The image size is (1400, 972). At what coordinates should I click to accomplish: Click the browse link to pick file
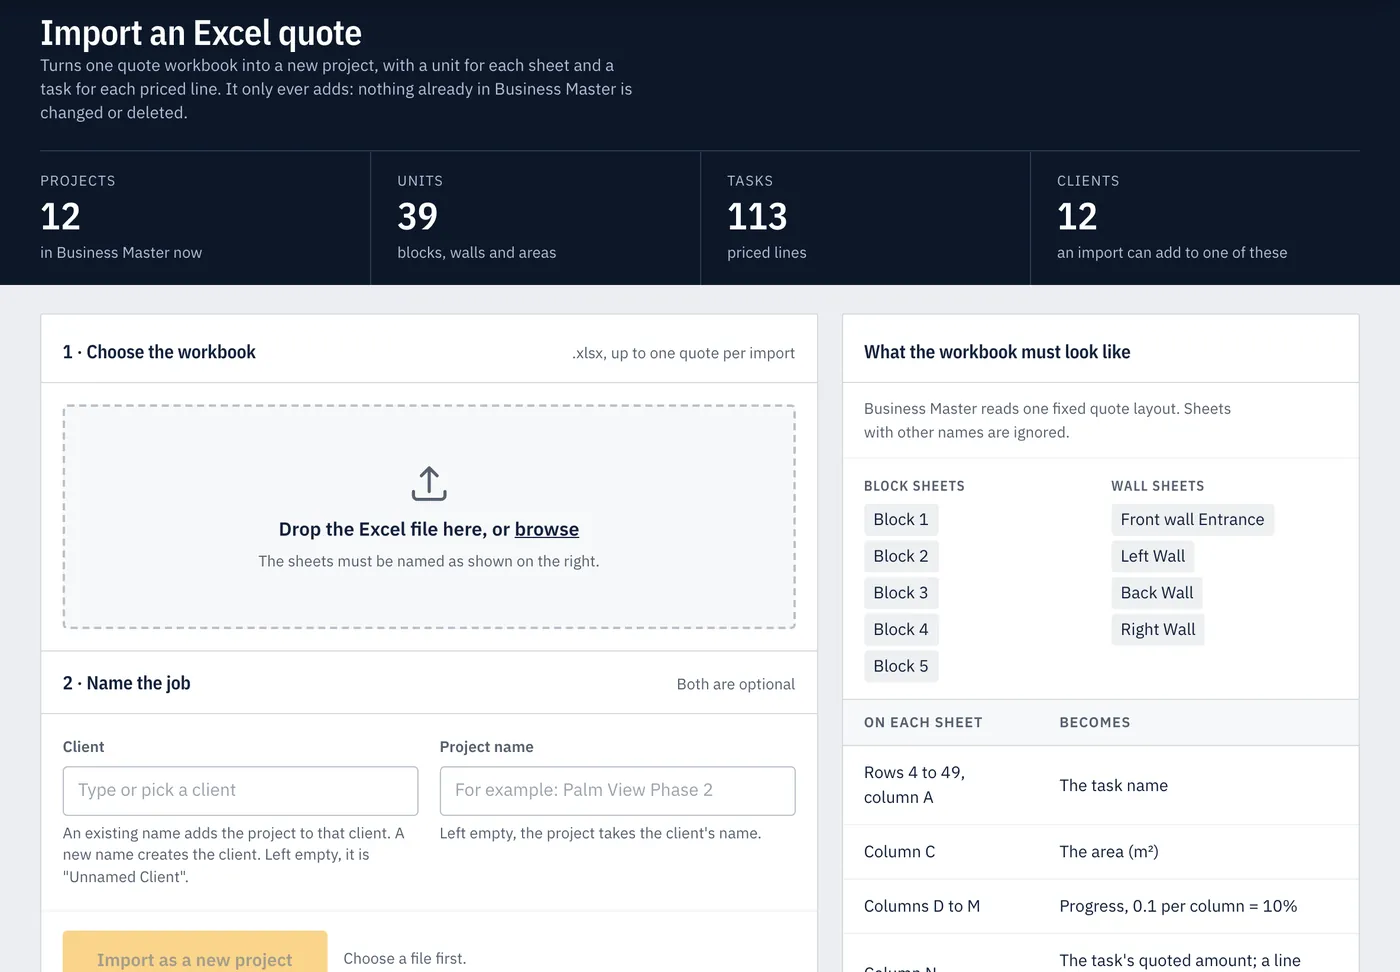pos(547,529)
